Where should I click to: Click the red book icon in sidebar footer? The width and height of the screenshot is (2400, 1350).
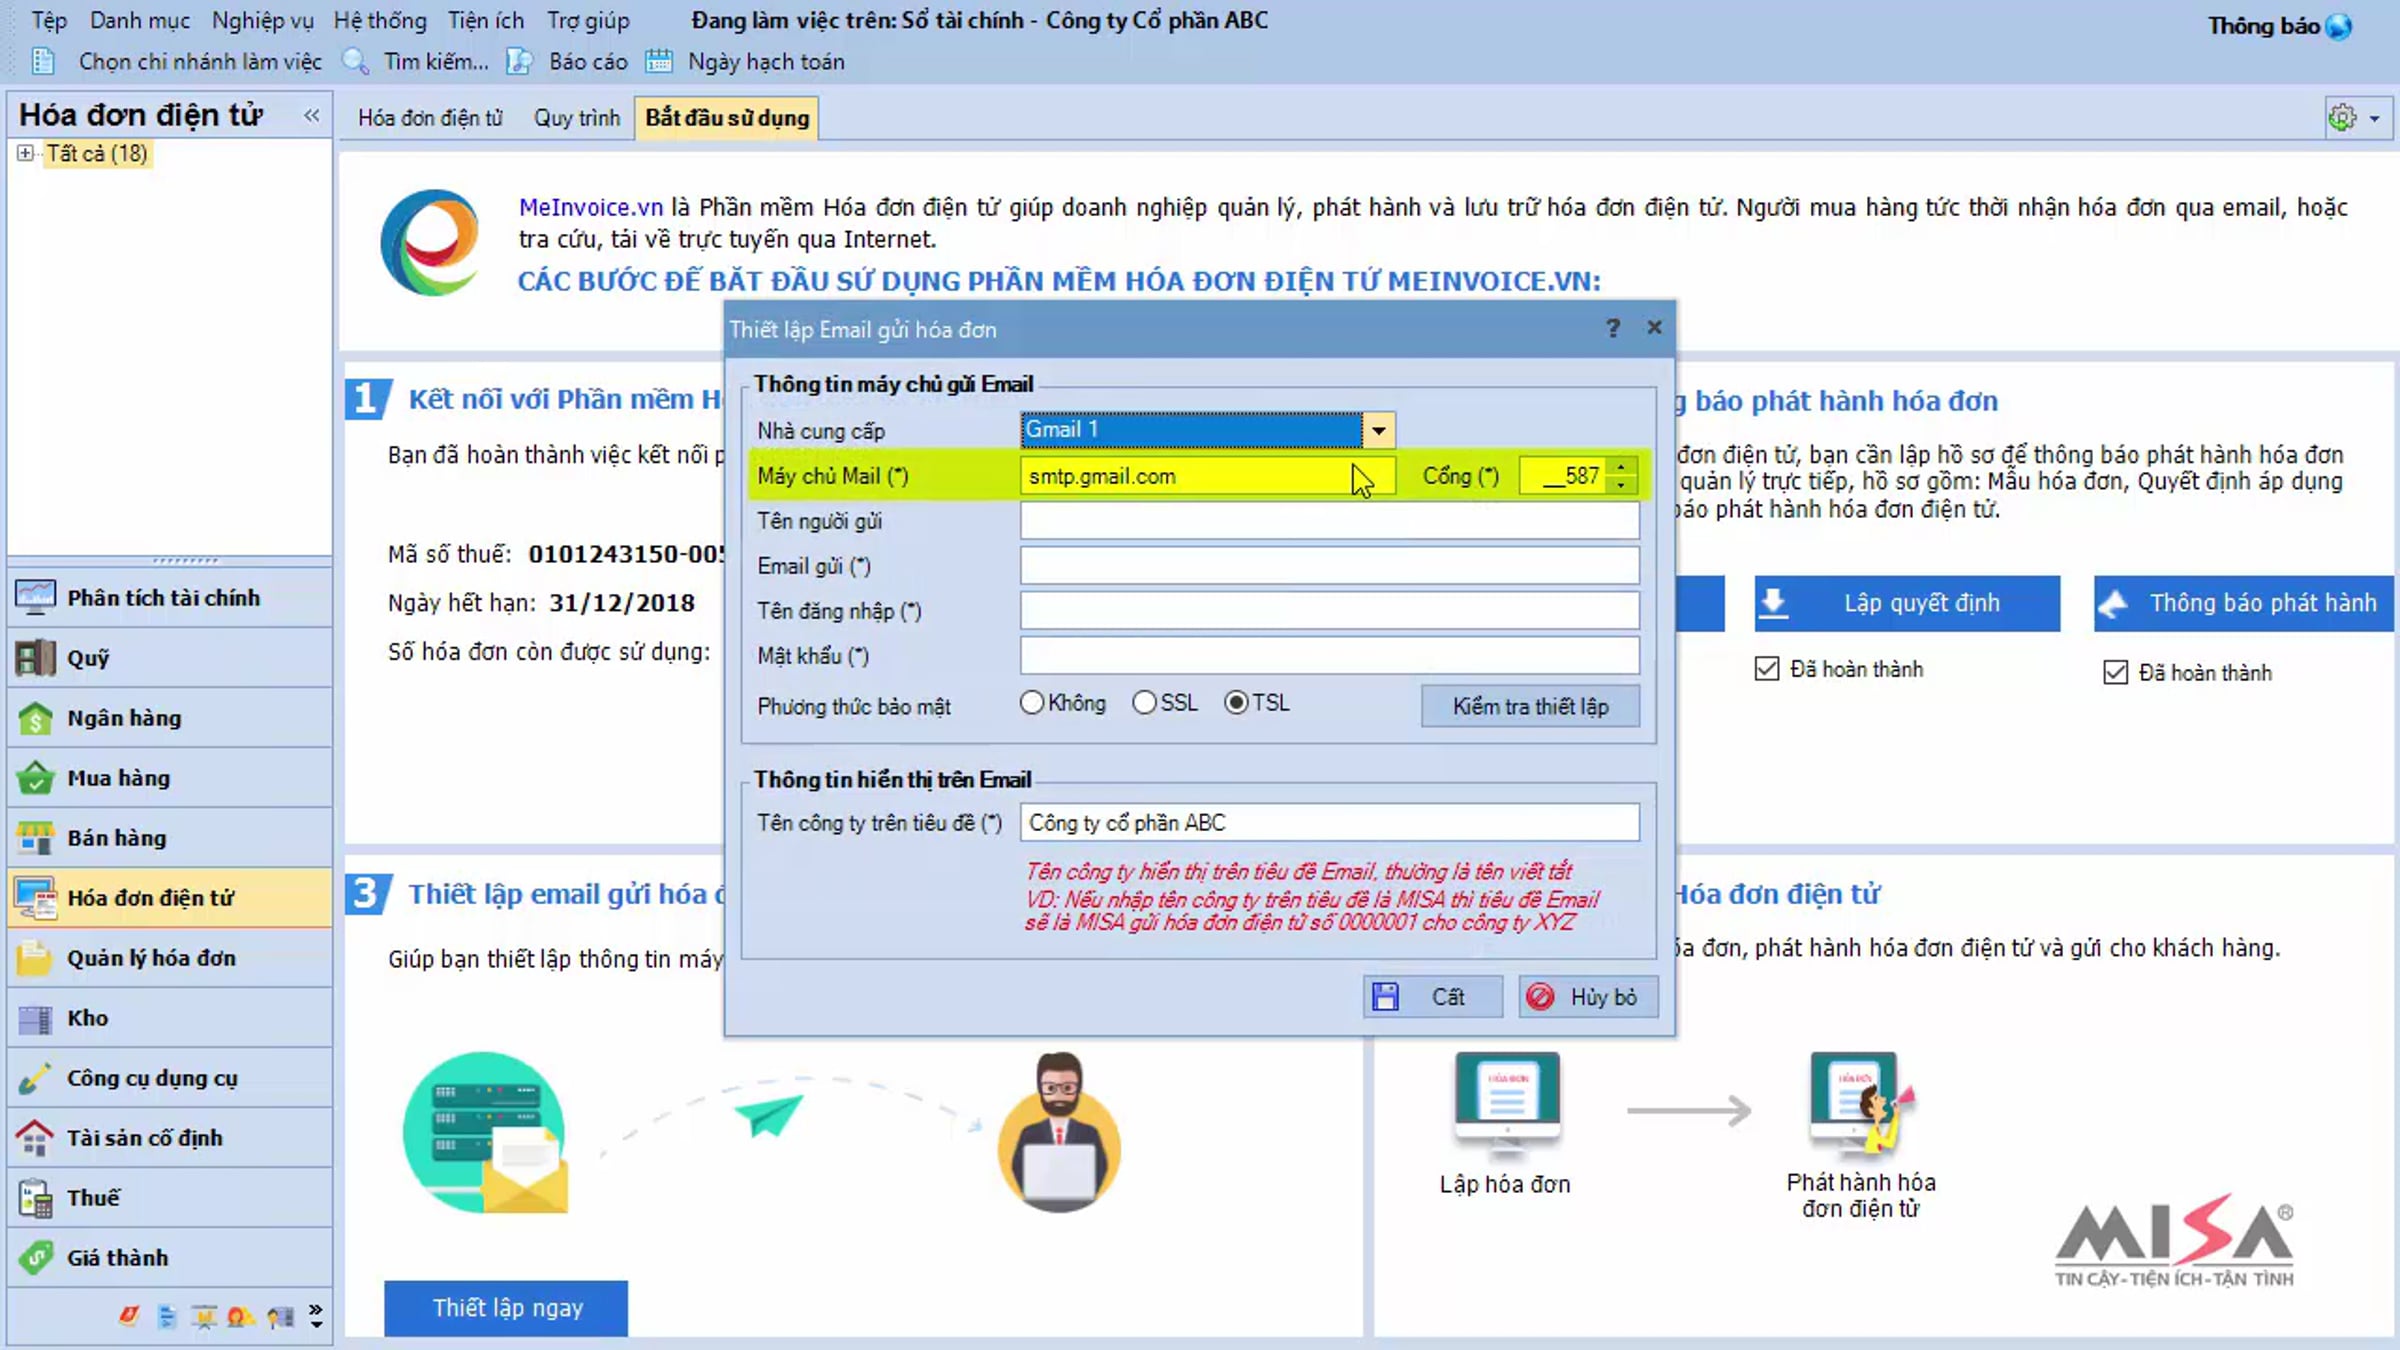pos(128,1316)
